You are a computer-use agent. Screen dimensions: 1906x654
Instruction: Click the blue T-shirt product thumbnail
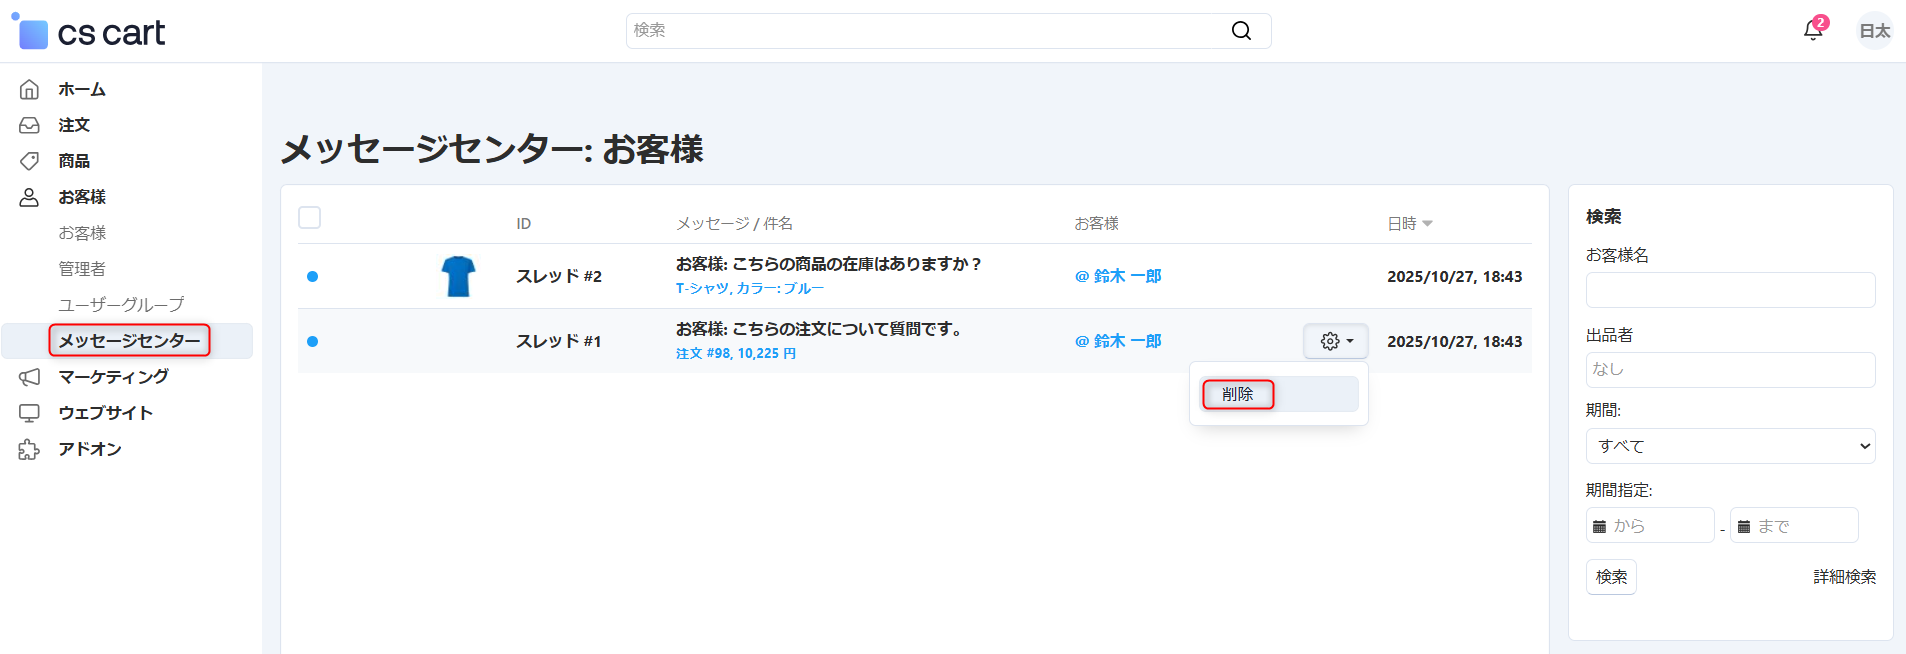458,276
